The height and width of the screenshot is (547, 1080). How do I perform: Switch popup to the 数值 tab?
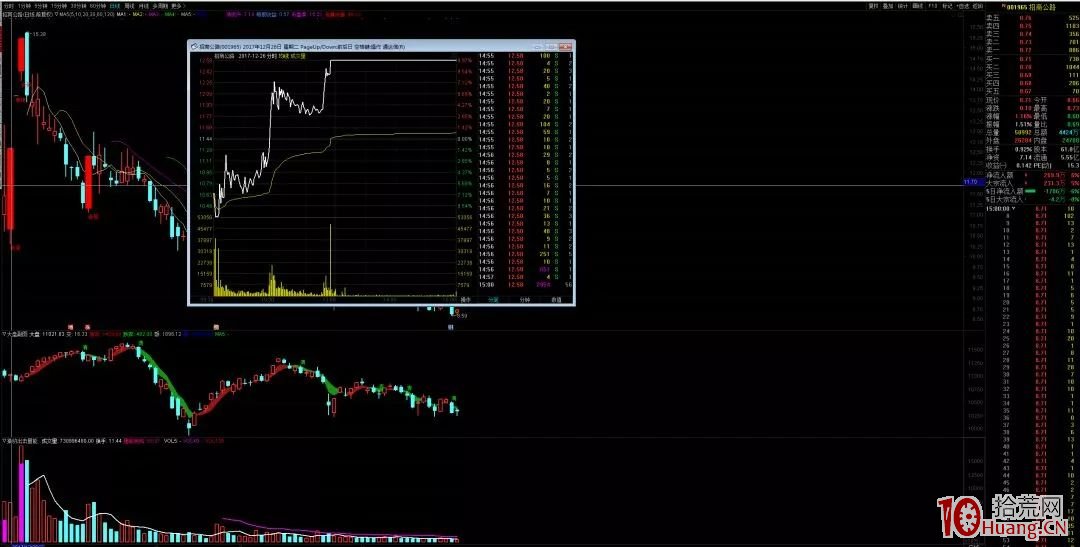556,300
